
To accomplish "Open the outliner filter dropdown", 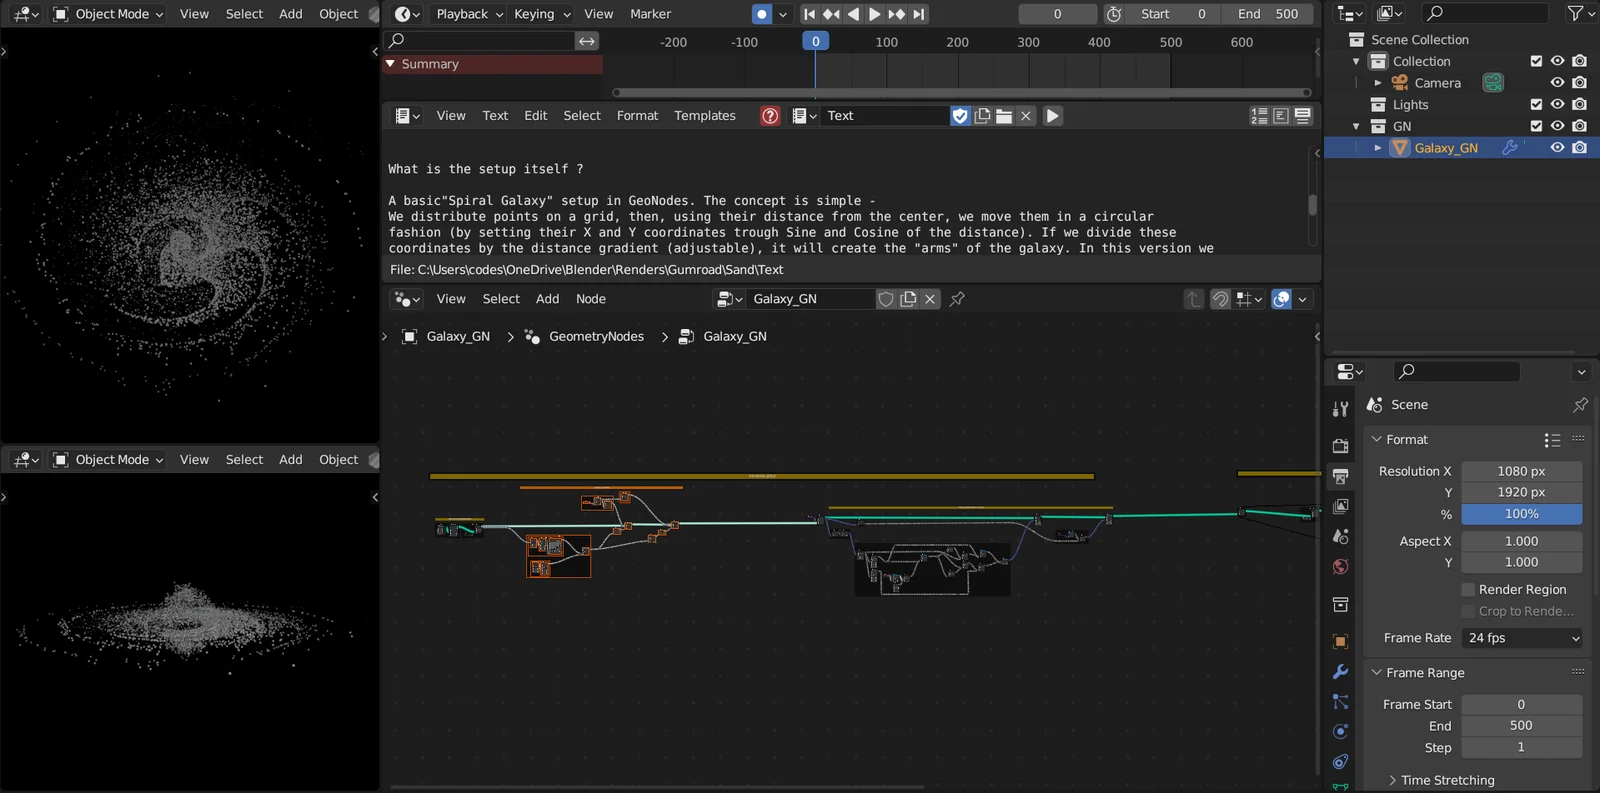I will 1580,14.
